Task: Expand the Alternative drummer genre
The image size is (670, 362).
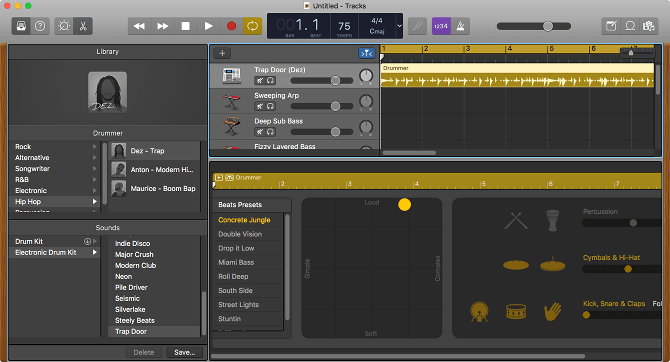Action: 95,158
